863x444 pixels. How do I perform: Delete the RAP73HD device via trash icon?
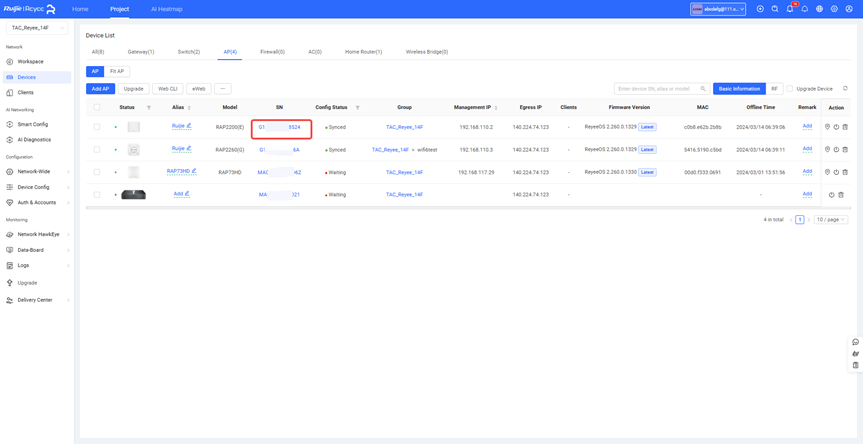point(845,172)
